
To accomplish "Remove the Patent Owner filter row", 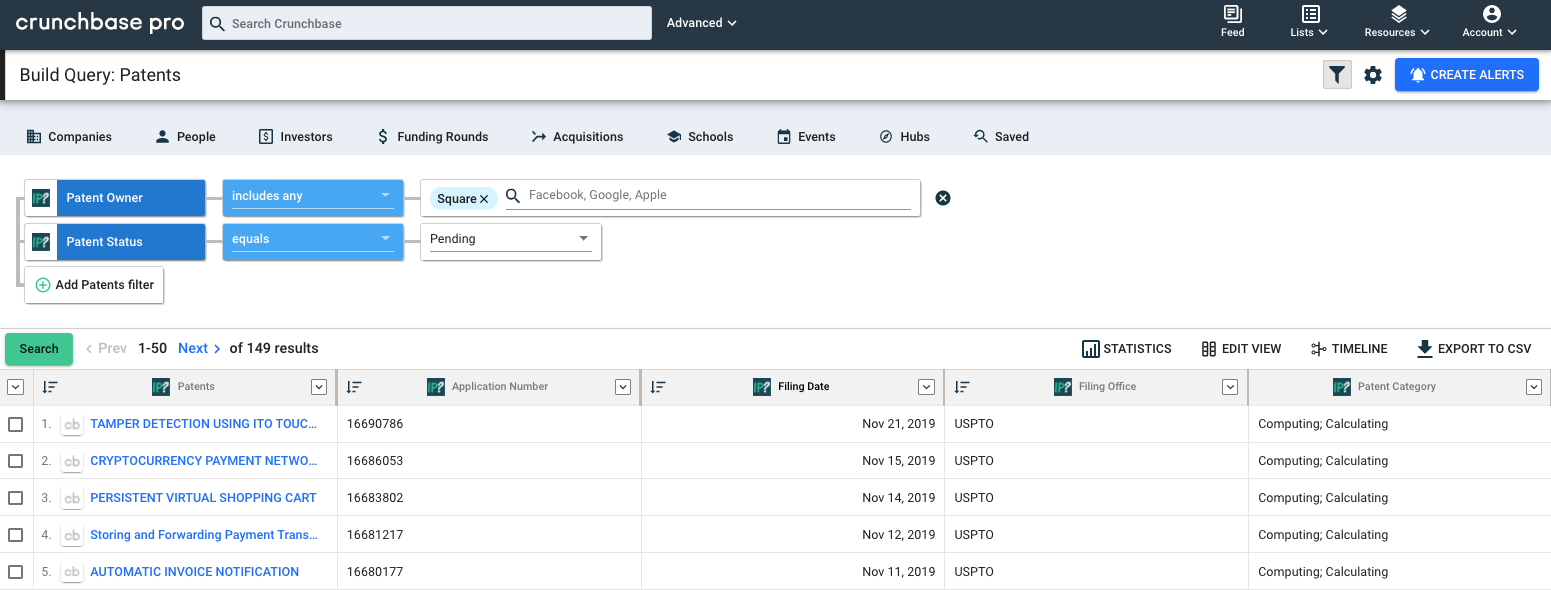I will point(942,198).
